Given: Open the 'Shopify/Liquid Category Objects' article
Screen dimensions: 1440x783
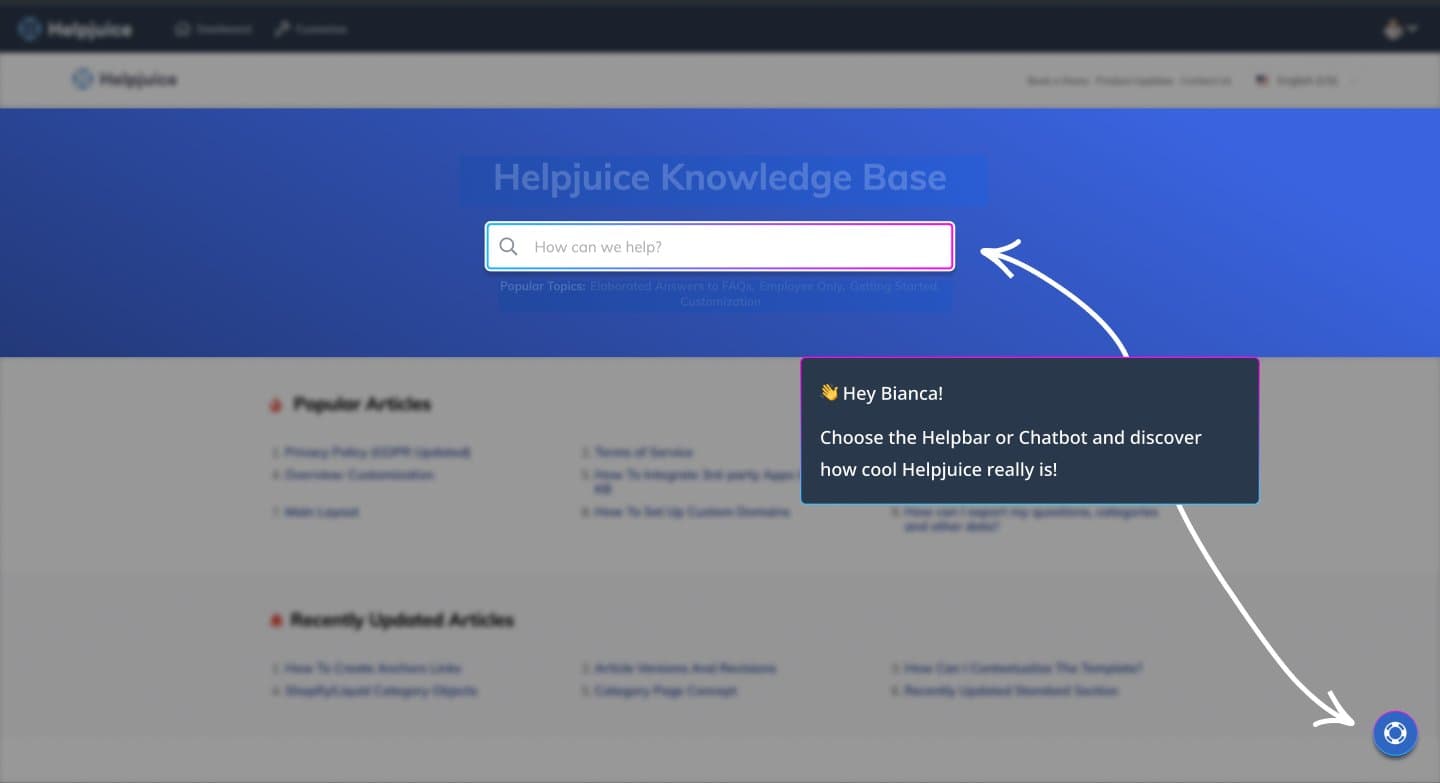Looking at the screenshot, I should coord(381,691).
